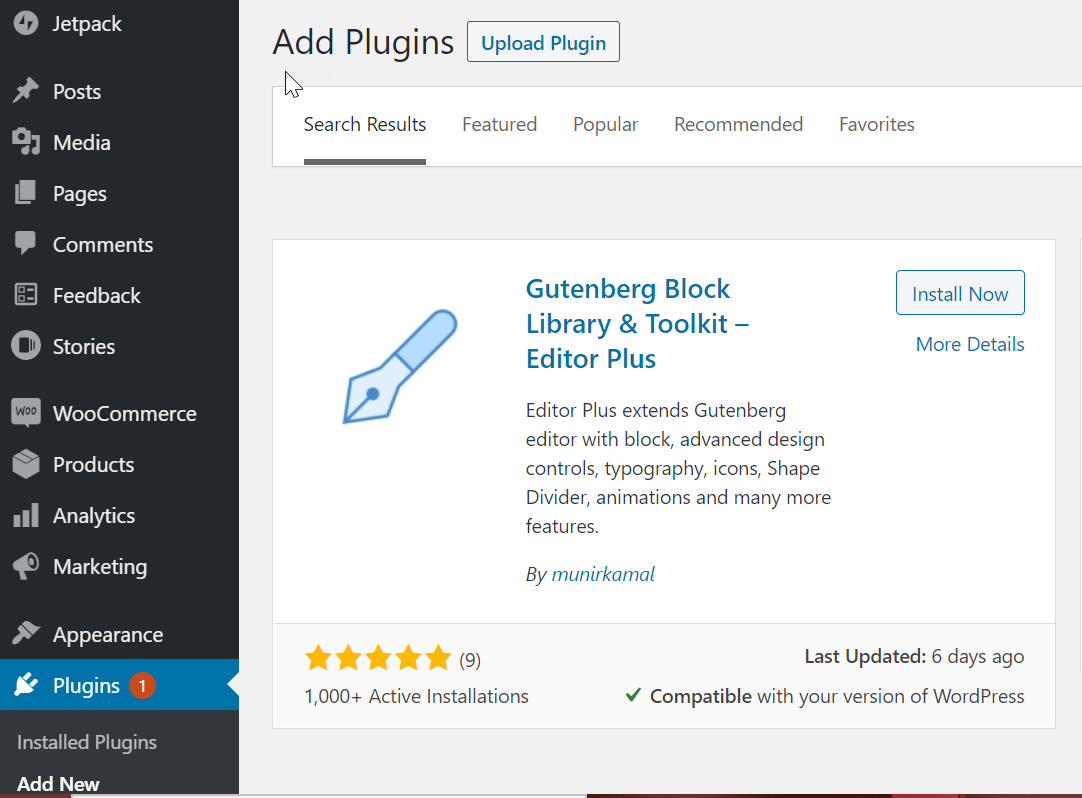This screenshot has height=798, width=1082.
Task: Switch to the Featured plugins tab
Action: [x=500, y=124]
